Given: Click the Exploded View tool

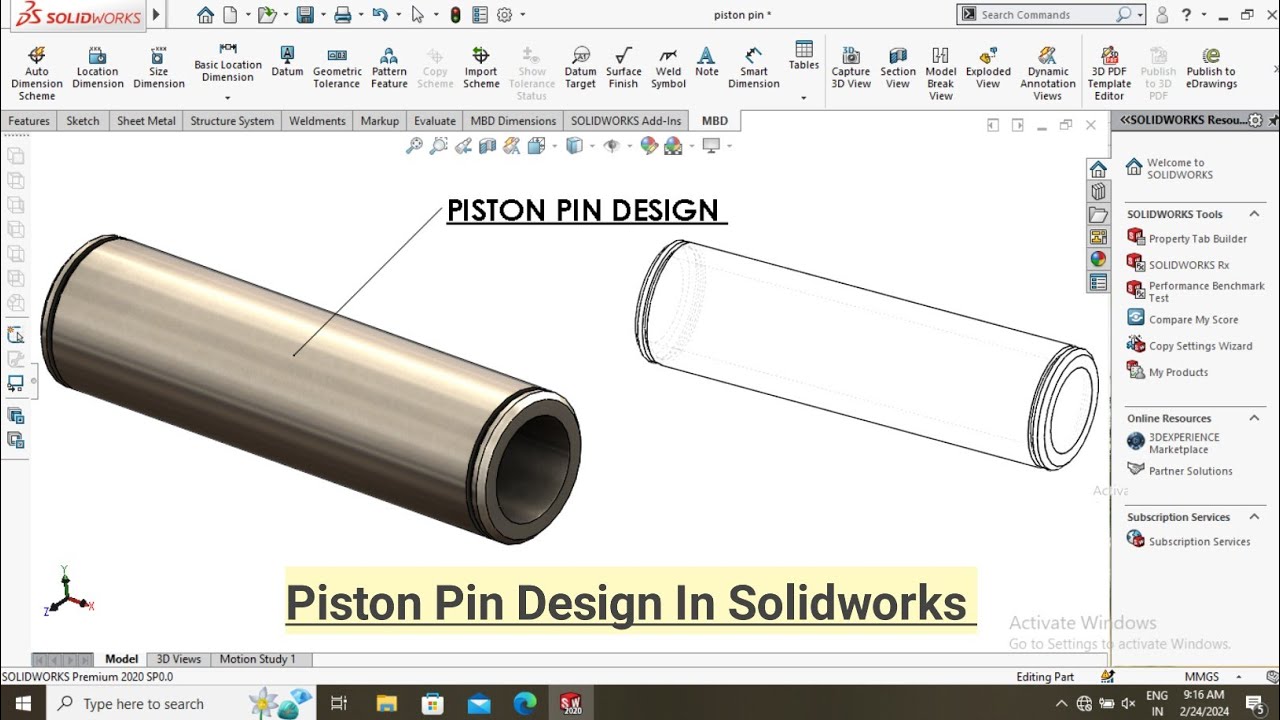Looking at the screenshot, I should click(988, 67).
